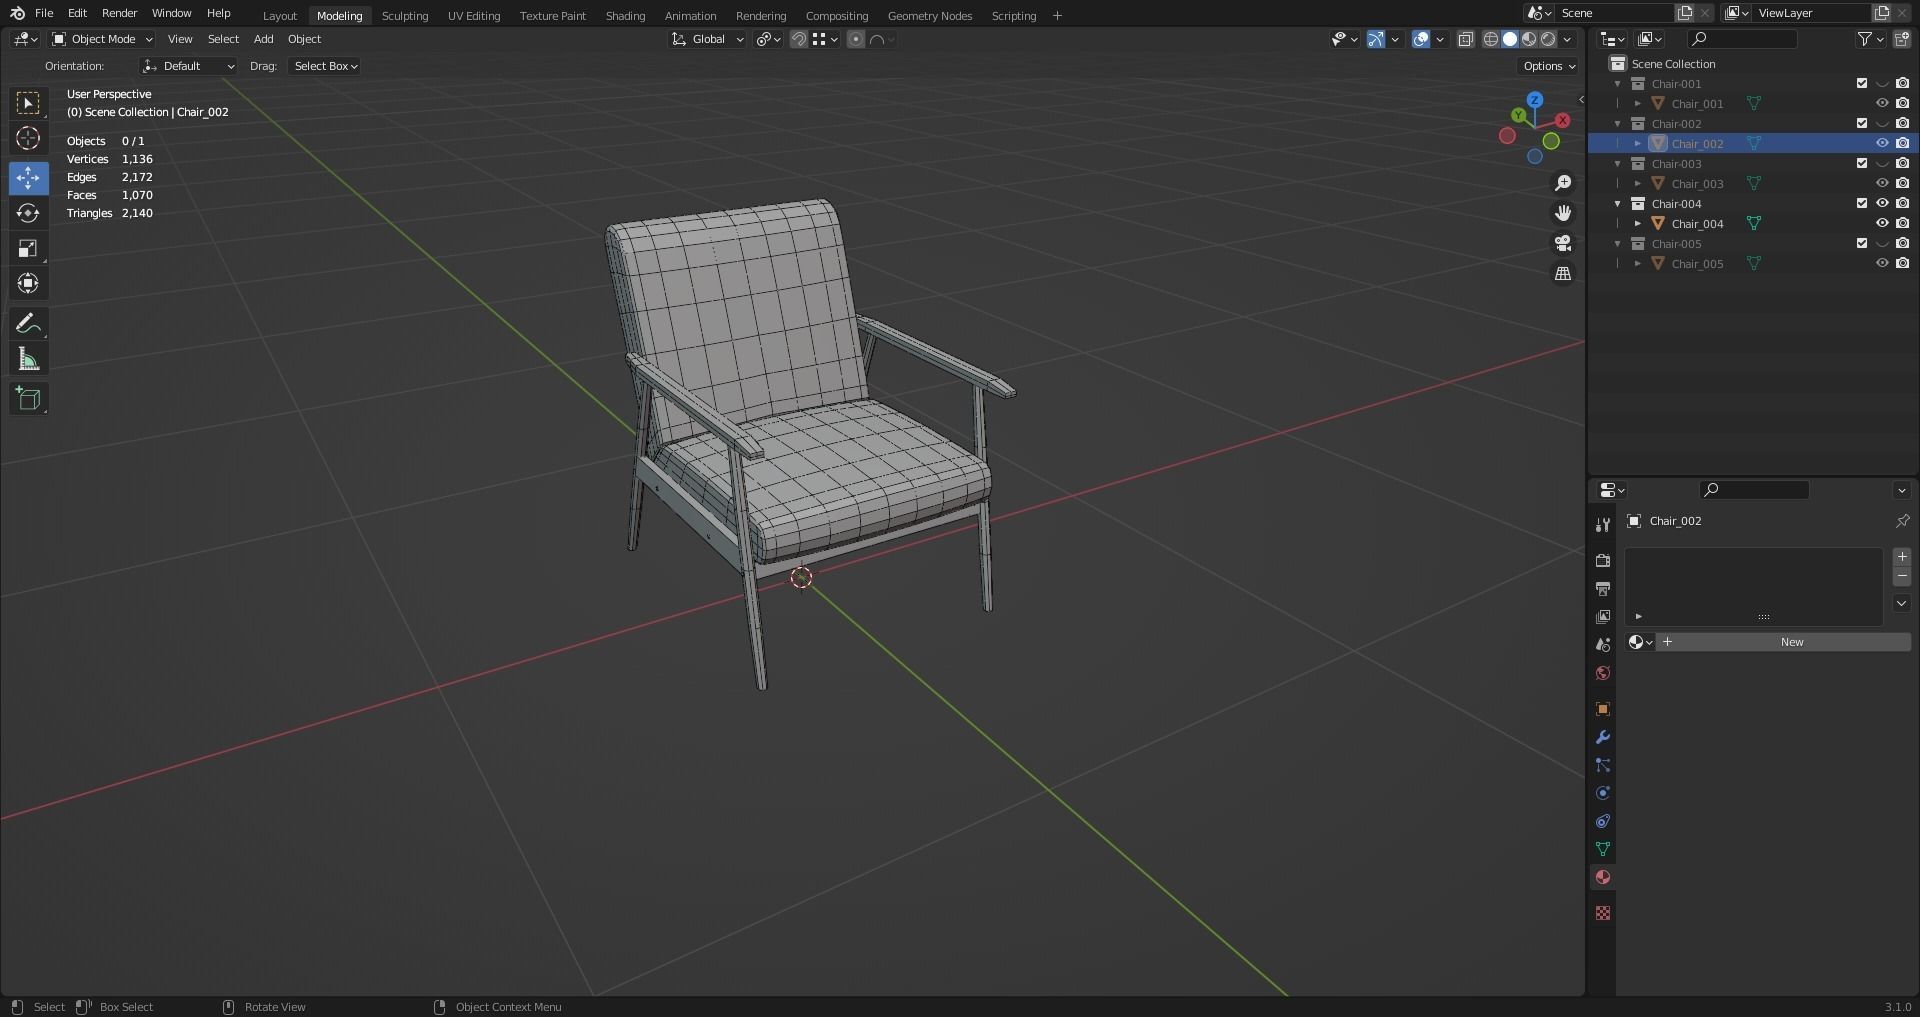Collapse the Chair-004 collection

[x=1618, y=203]
